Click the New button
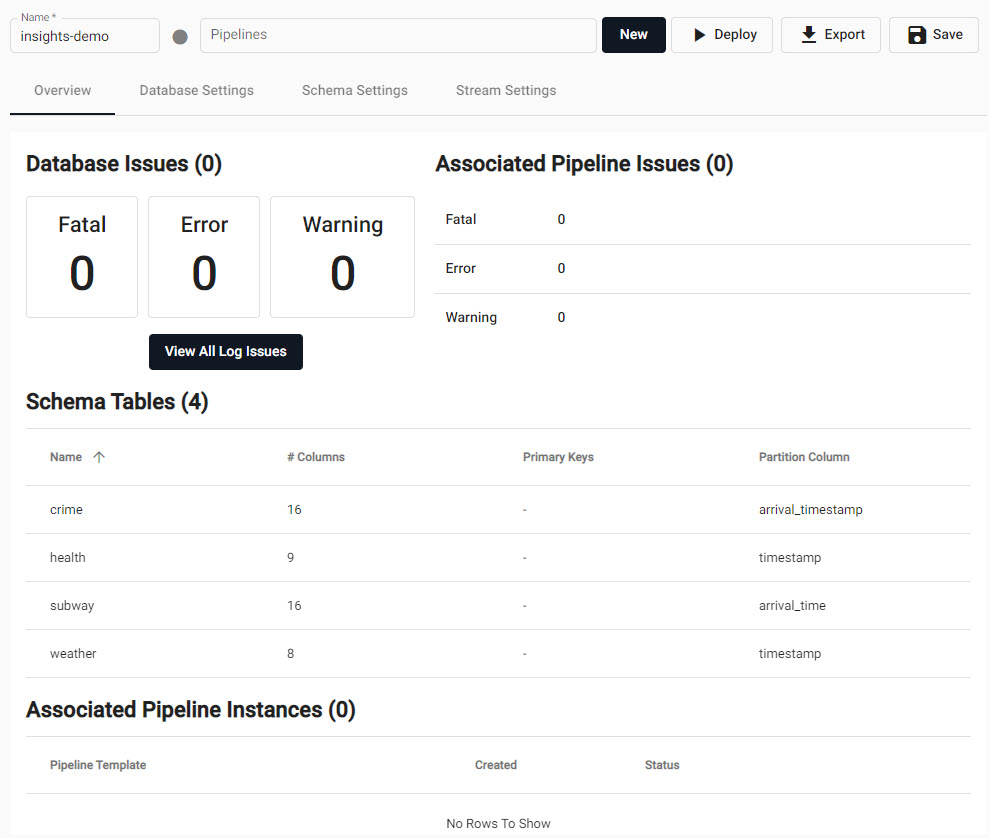989x838 pixels. pos(633,35)
